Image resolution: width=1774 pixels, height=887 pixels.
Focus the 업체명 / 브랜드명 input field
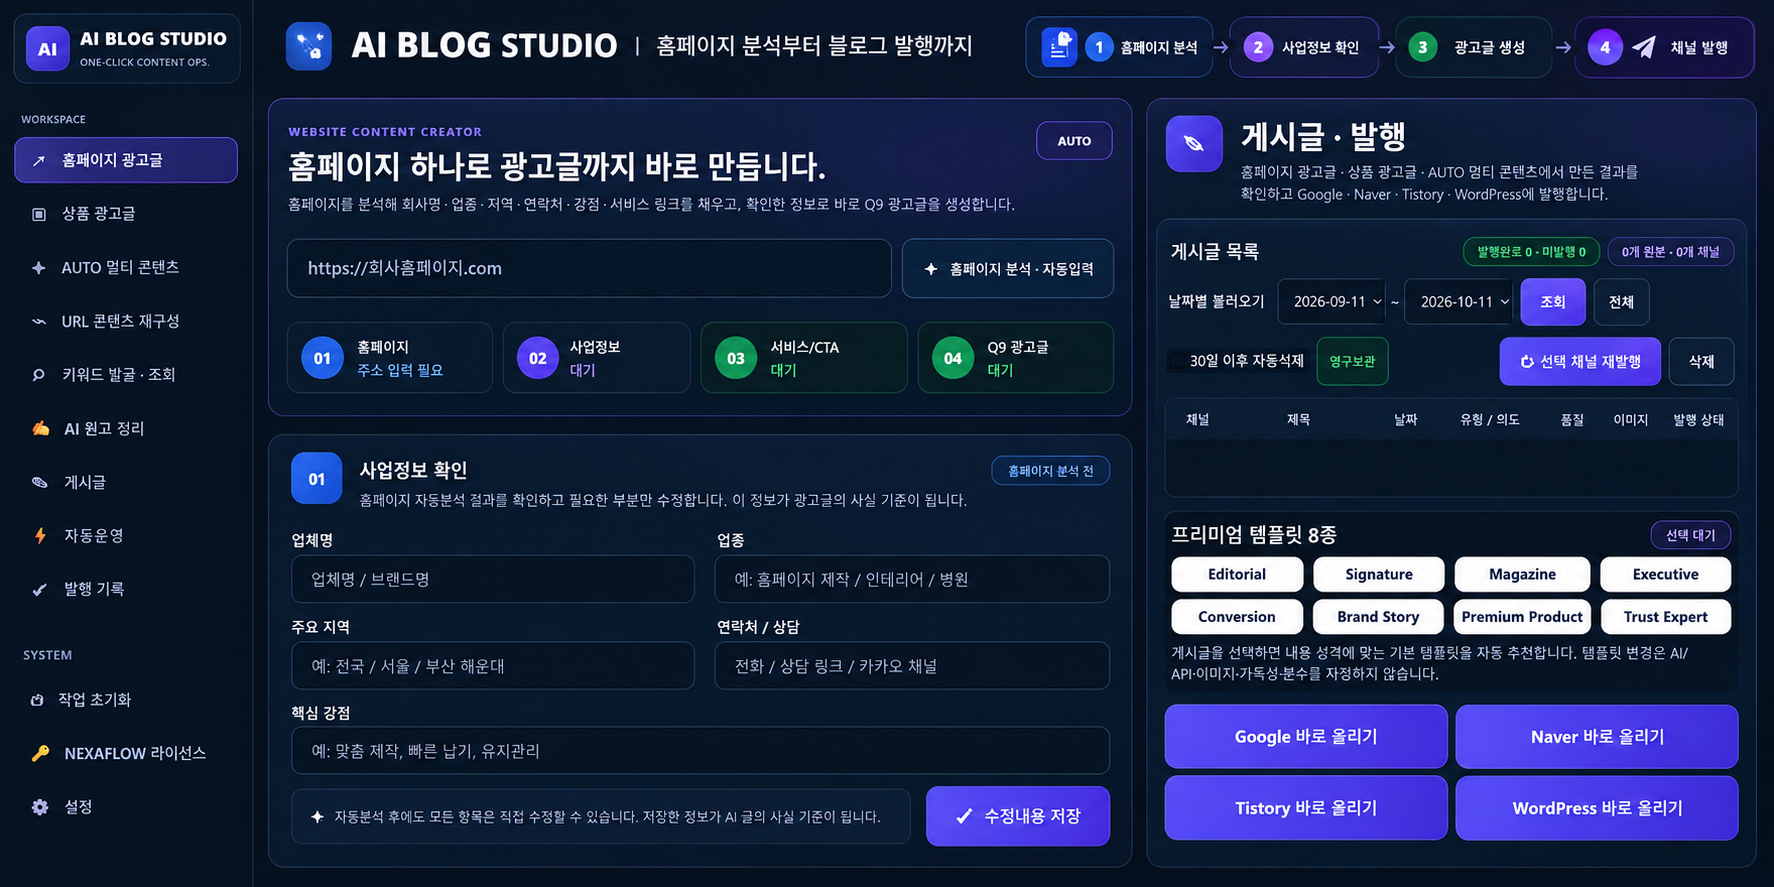coord(493,579)
